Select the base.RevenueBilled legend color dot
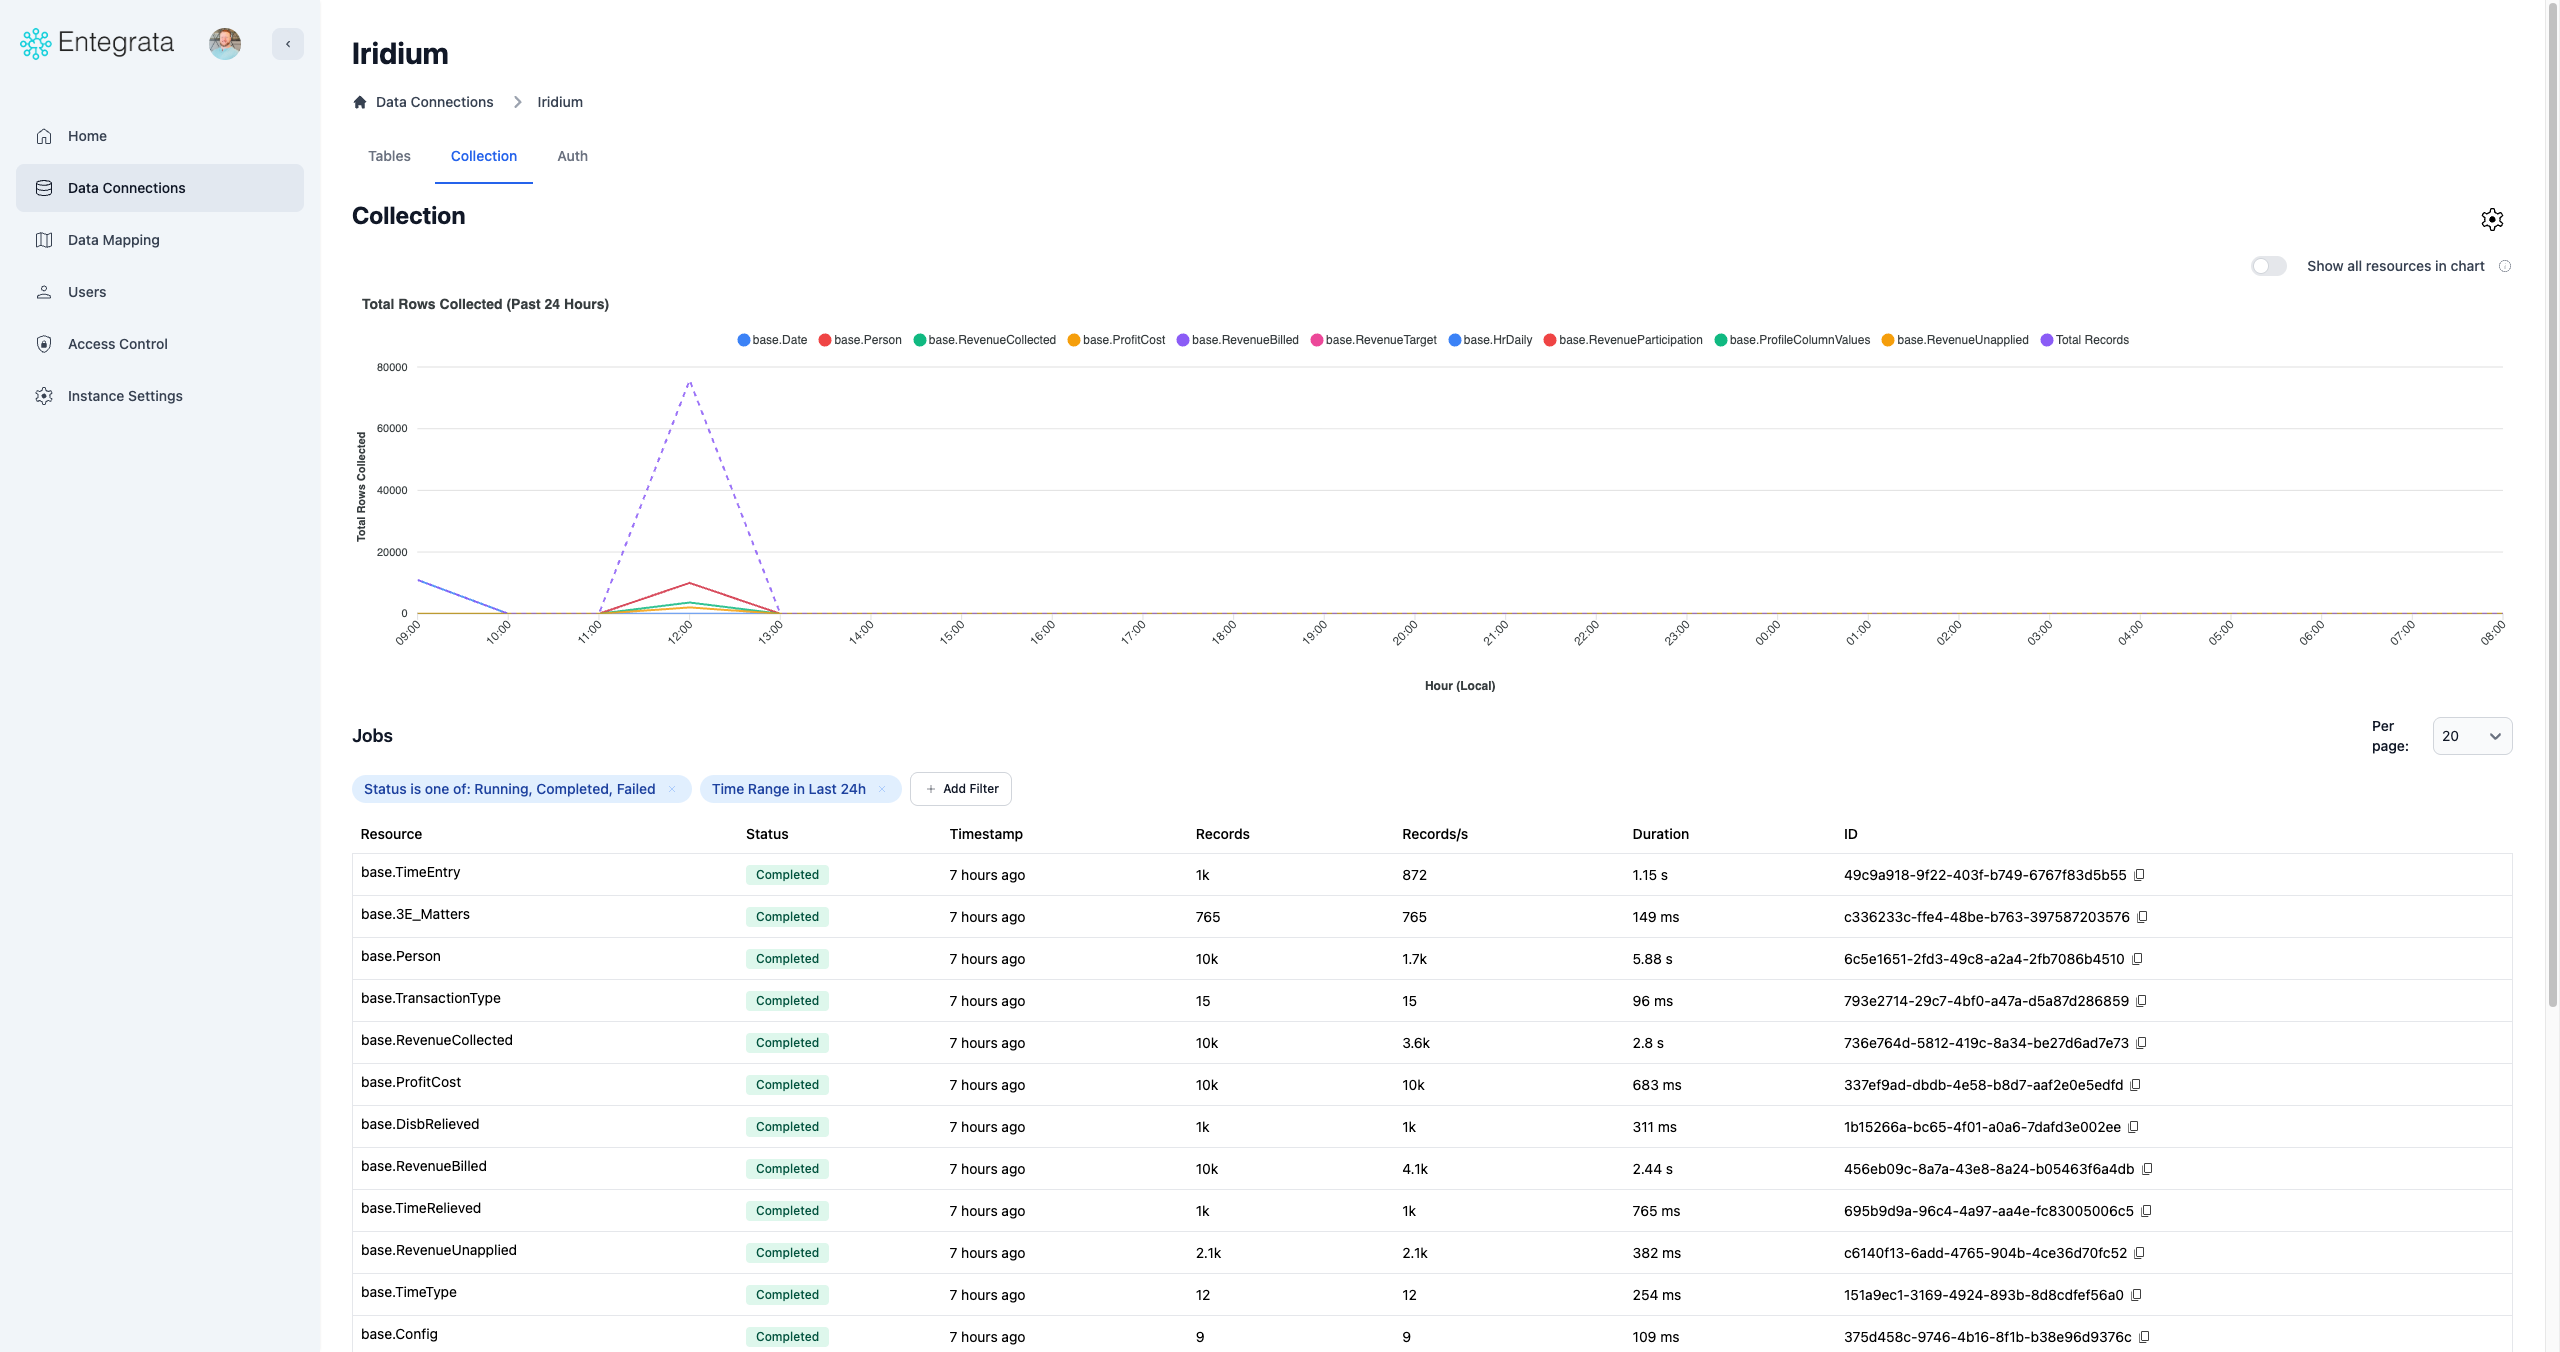This screenshot has height=1352, width=2560. click(x=1183, y=340)
